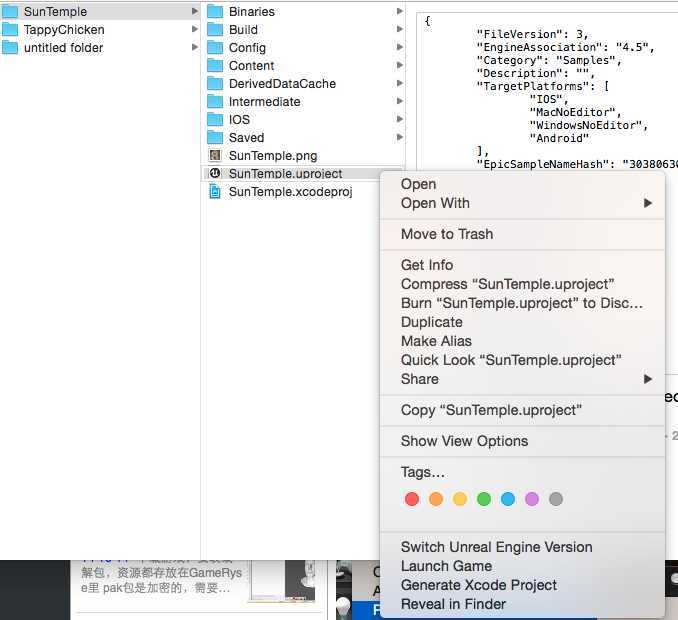This screenshot has height=620, width=678.
Task: Click the Config folder icon
Action: point(215,48)
